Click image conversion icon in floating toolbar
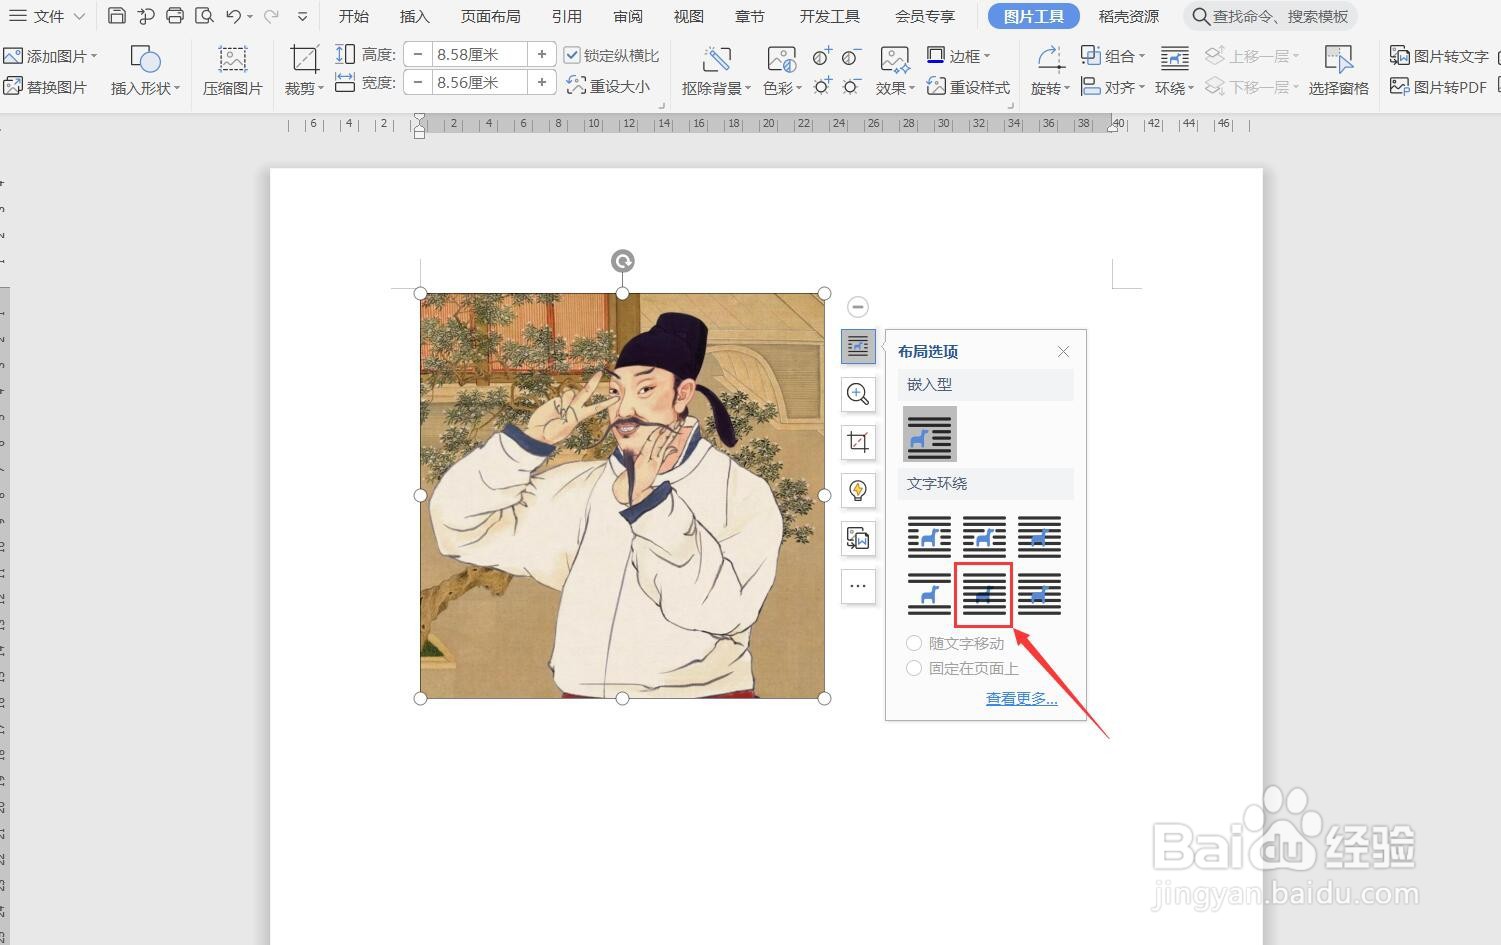The height and width of the screenshot is (945, 1501). pos(858,538)
